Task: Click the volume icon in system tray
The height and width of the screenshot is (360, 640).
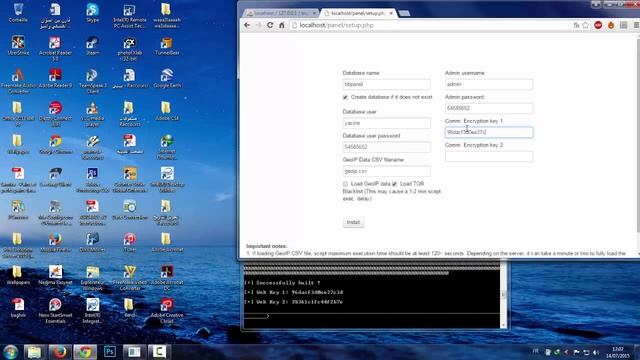Action: (x=596, y=352)
